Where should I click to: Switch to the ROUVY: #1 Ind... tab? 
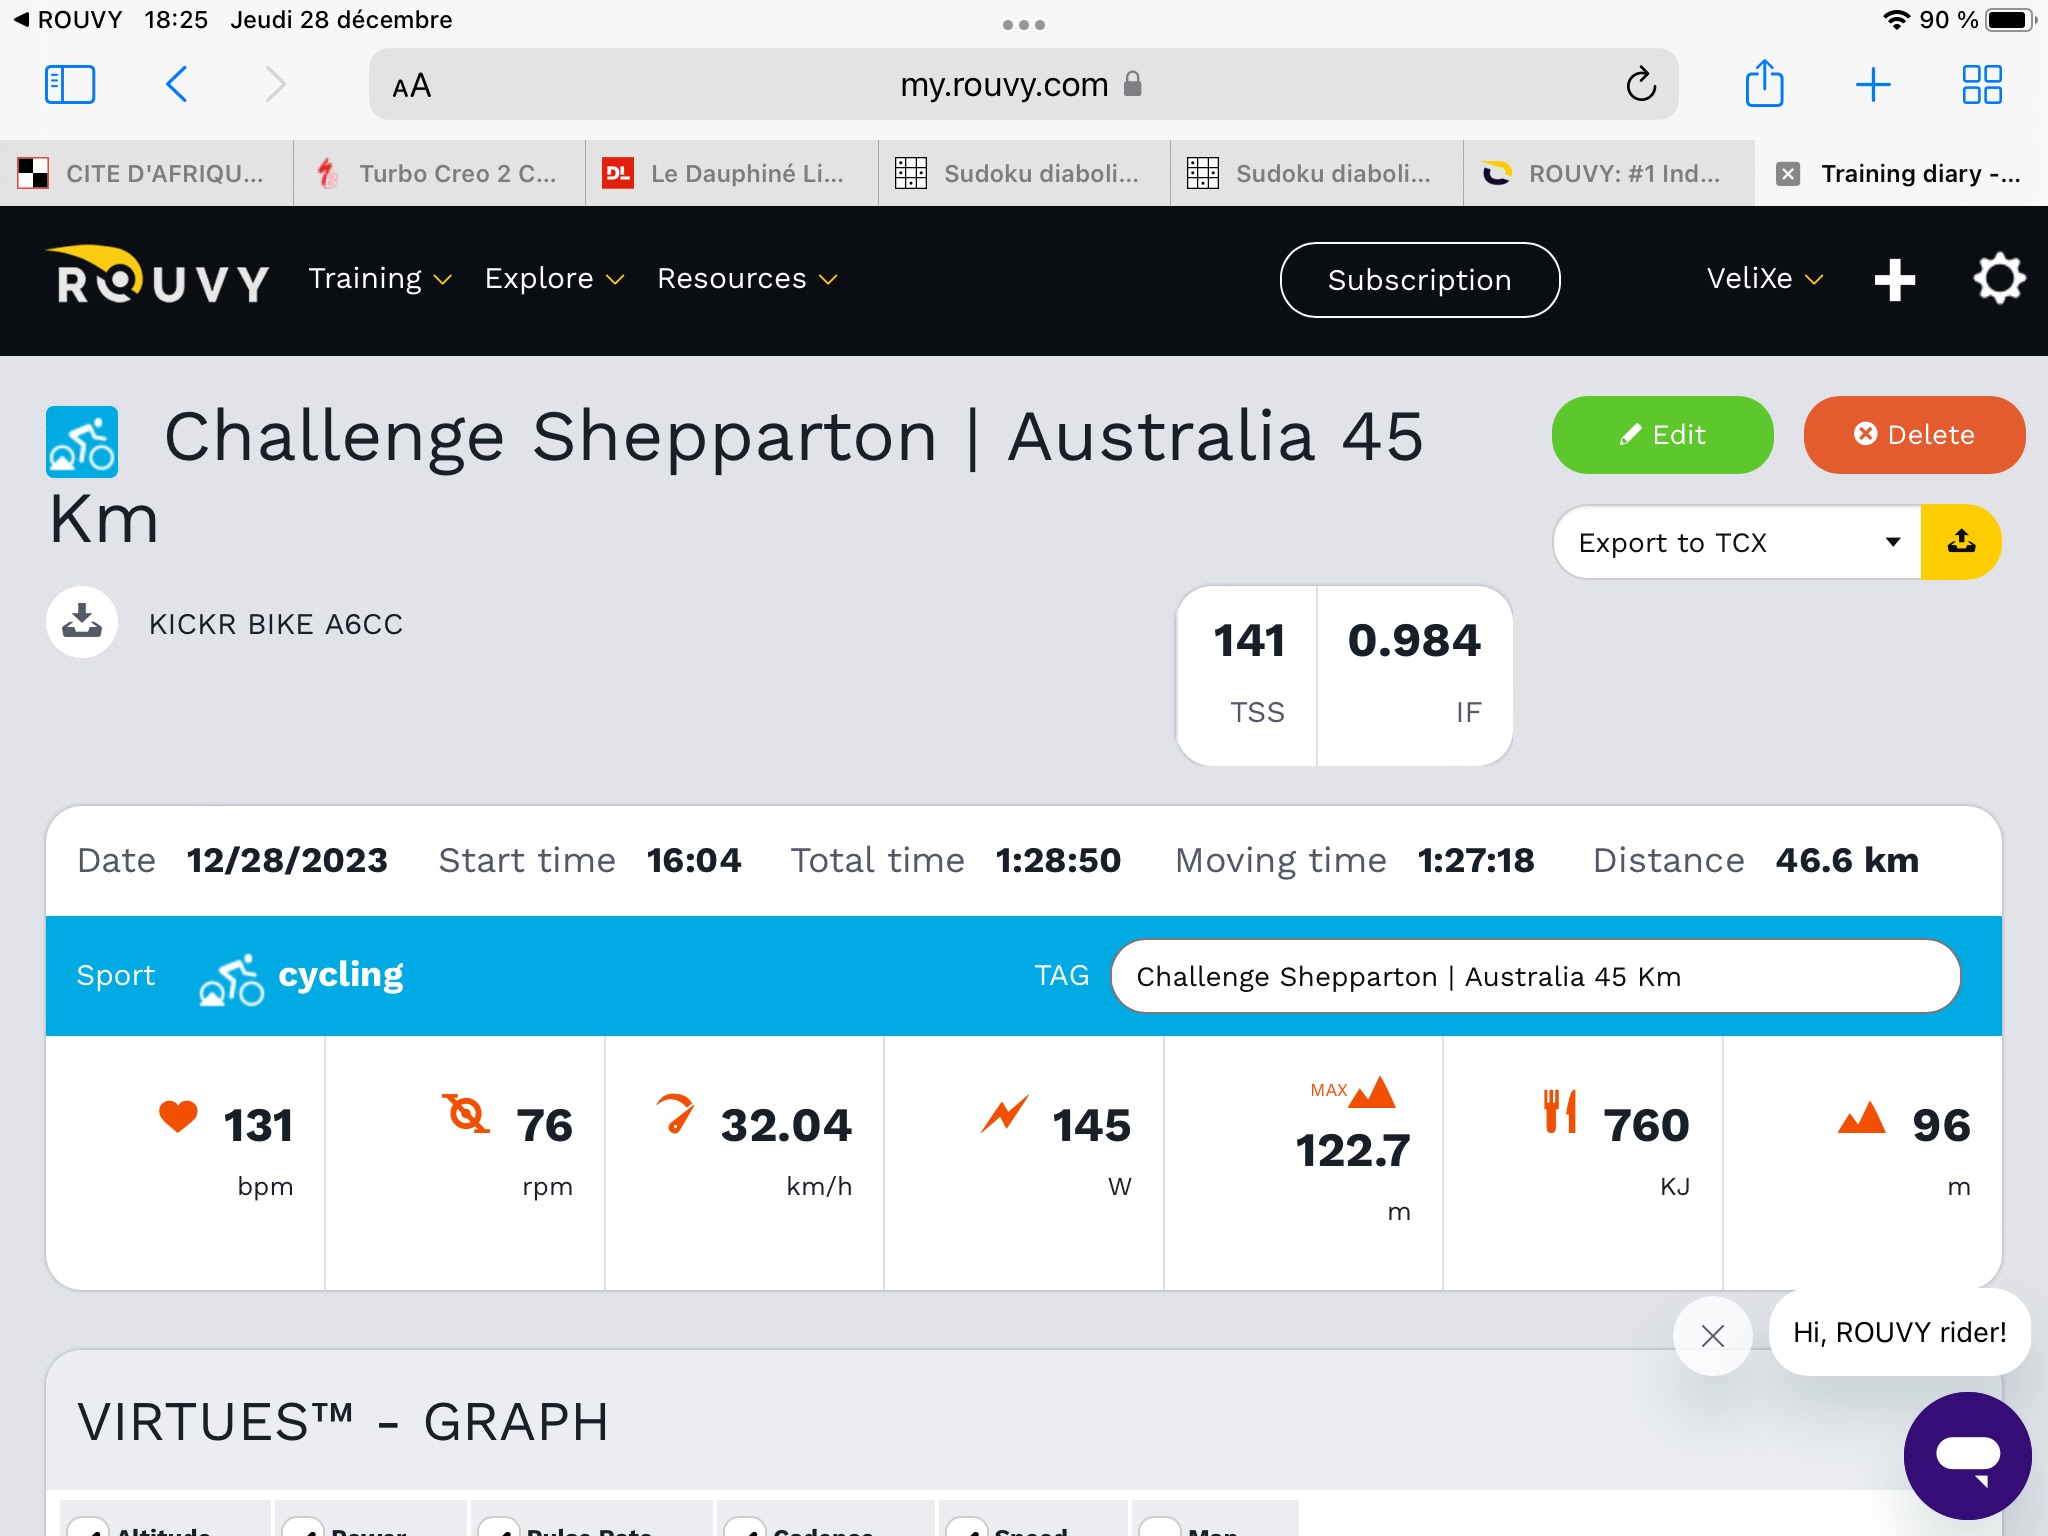click(1609, 174)
